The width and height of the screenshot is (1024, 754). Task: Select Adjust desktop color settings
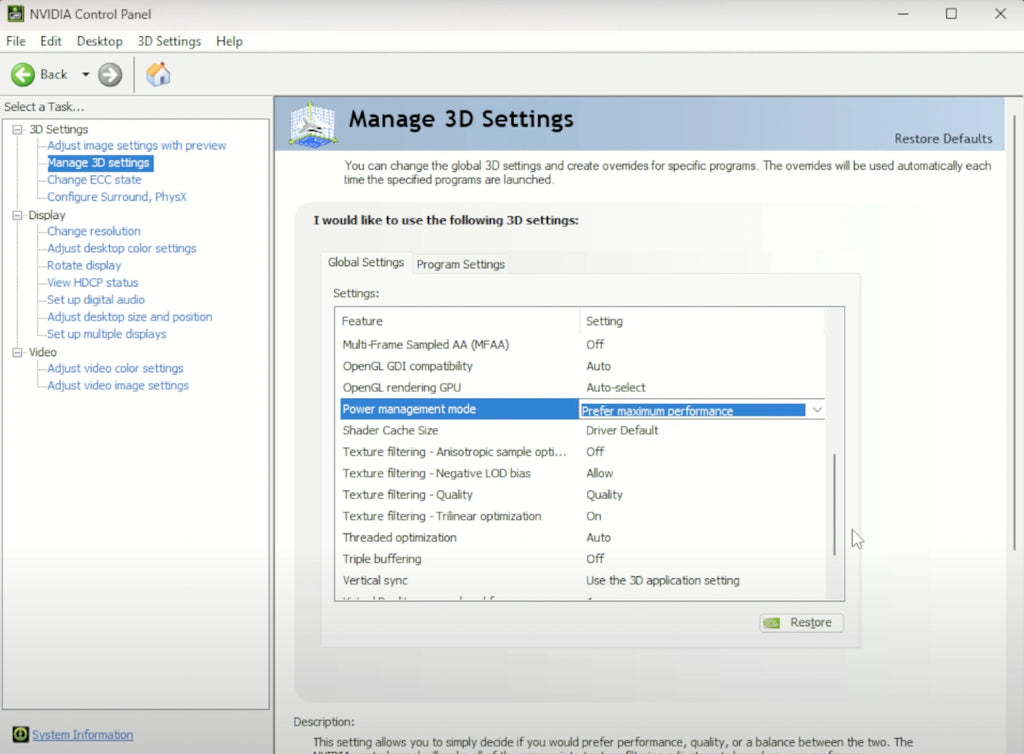[121, 248]
